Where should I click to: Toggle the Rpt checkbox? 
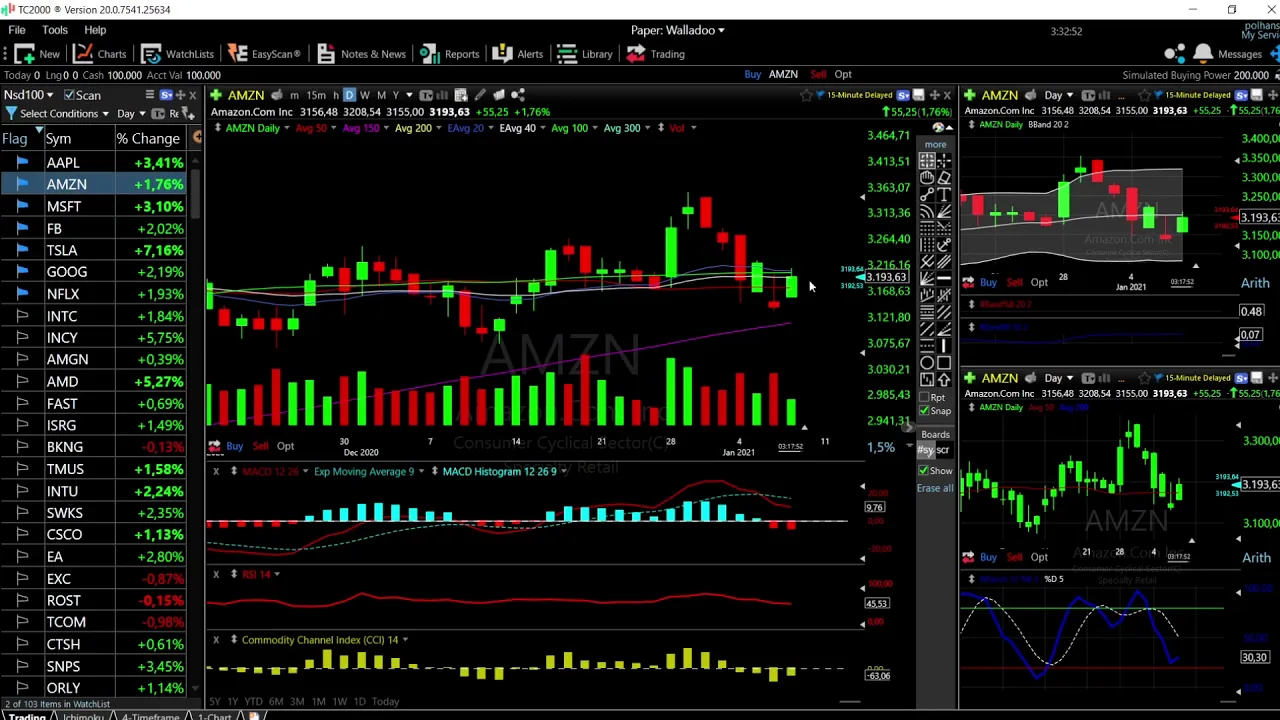click(925, 398)
